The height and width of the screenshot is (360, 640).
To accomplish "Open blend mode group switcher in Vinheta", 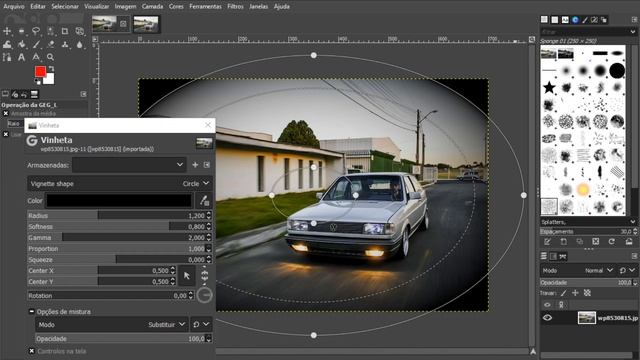I will pyautogui.click(x=201, y=324).
